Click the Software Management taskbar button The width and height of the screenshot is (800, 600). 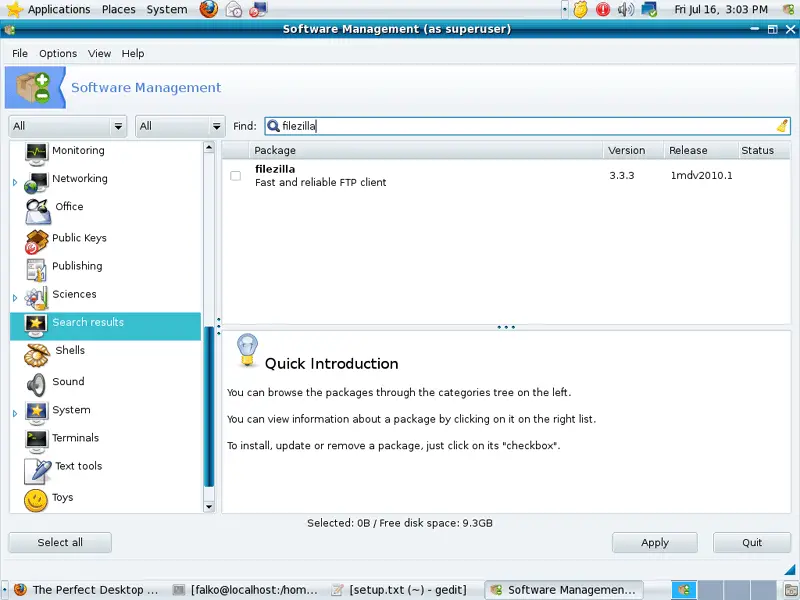click(x=563, y=590)
